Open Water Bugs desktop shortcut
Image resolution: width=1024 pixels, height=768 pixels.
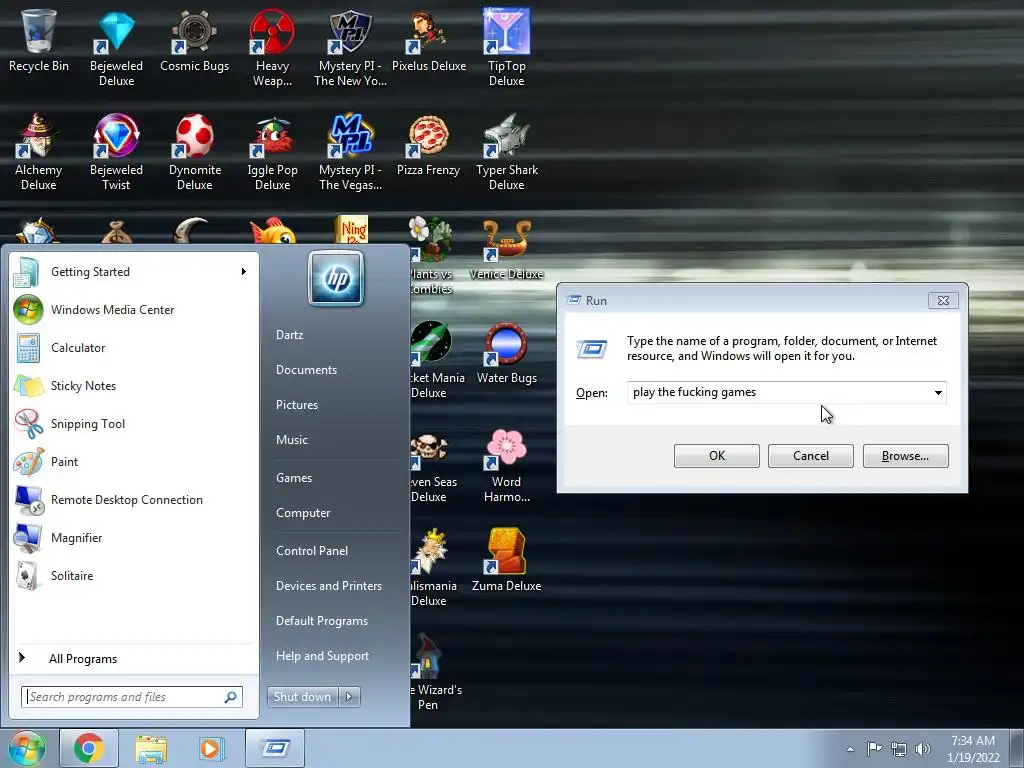click(507, 353)
